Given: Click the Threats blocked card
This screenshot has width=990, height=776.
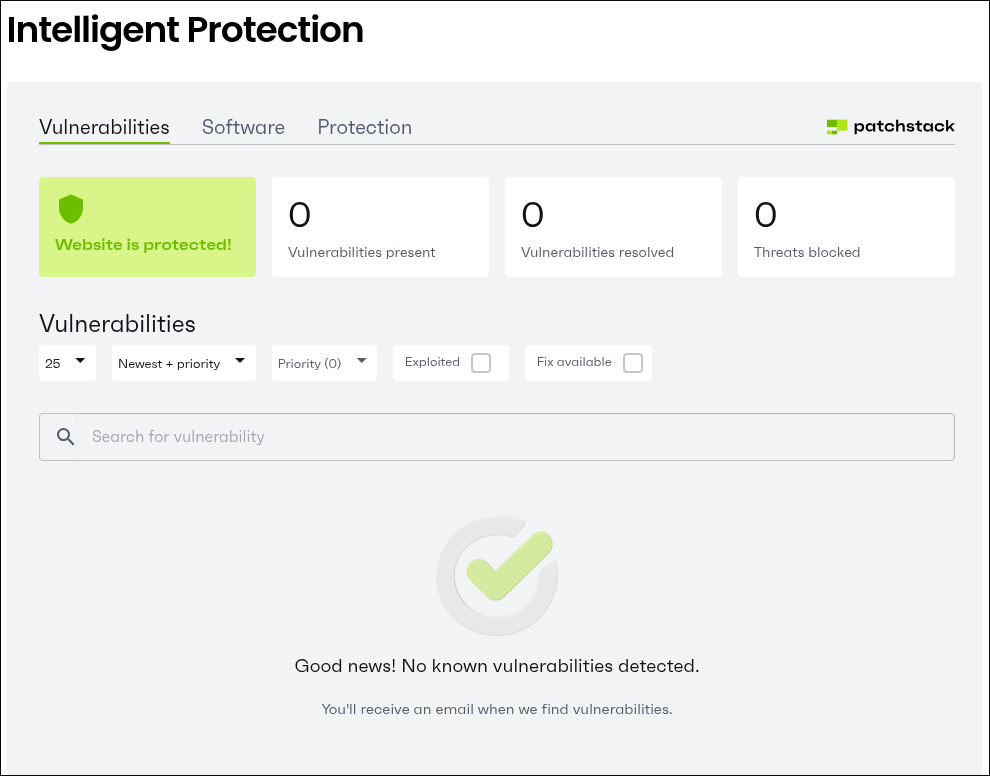Looking at the screenshot, I should [x=846, y=227].
